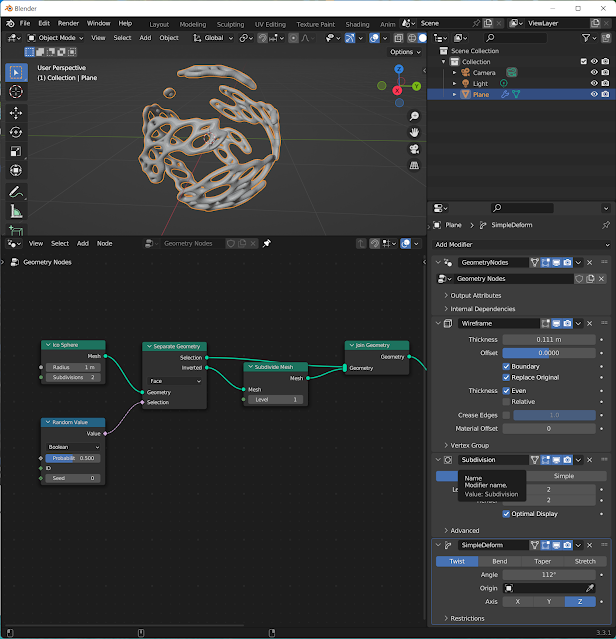616x639 pixels.
Task: Switch perspective/orthographic grid icon
Action: point(414,165)
